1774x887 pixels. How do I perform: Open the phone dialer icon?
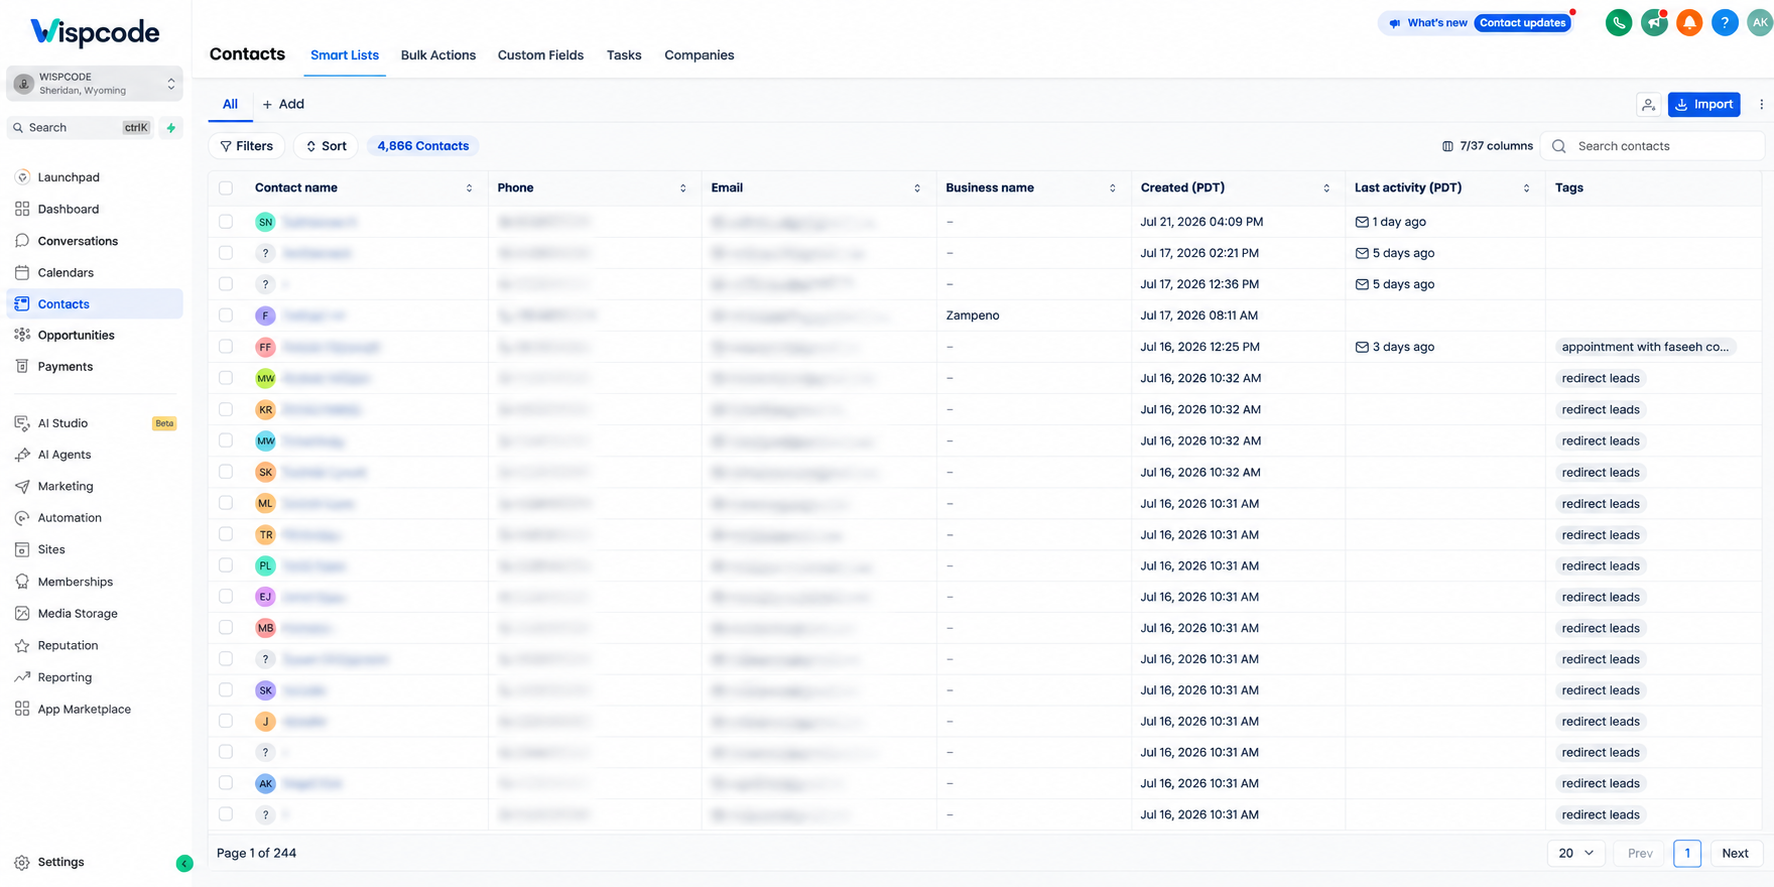(1618, 22)
